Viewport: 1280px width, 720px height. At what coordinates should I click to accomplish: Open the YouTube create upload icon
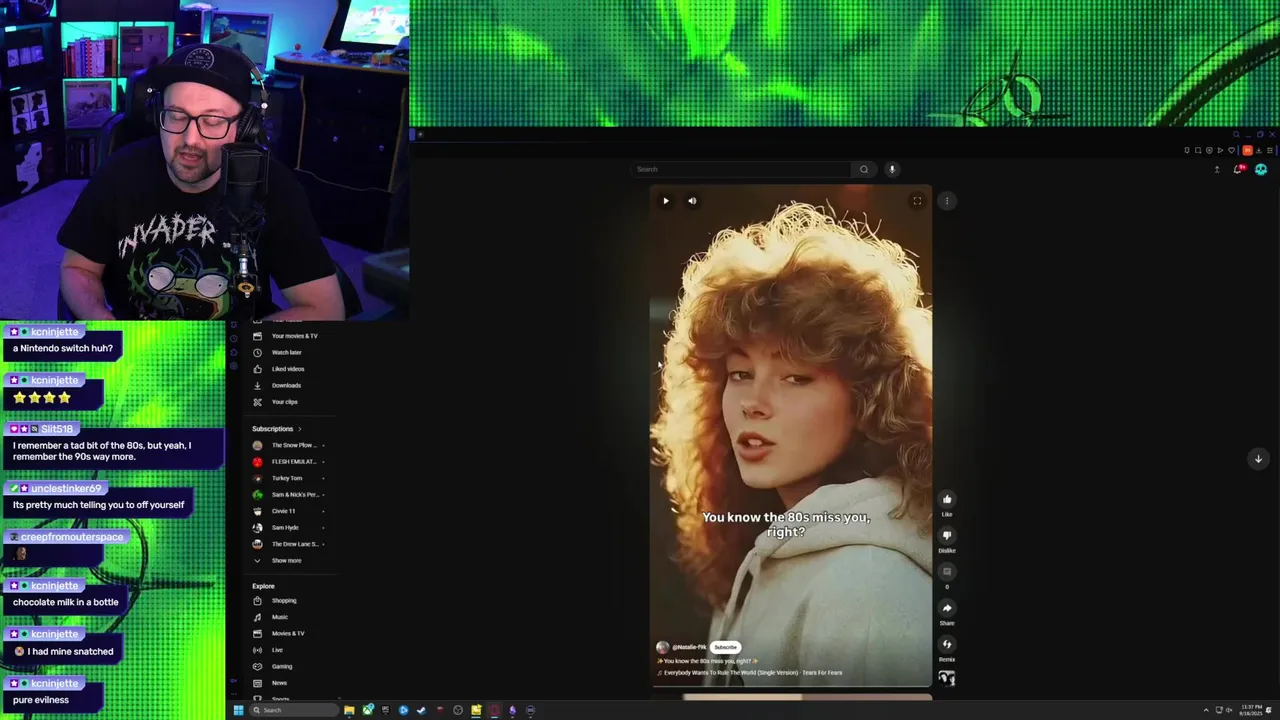1217,169
